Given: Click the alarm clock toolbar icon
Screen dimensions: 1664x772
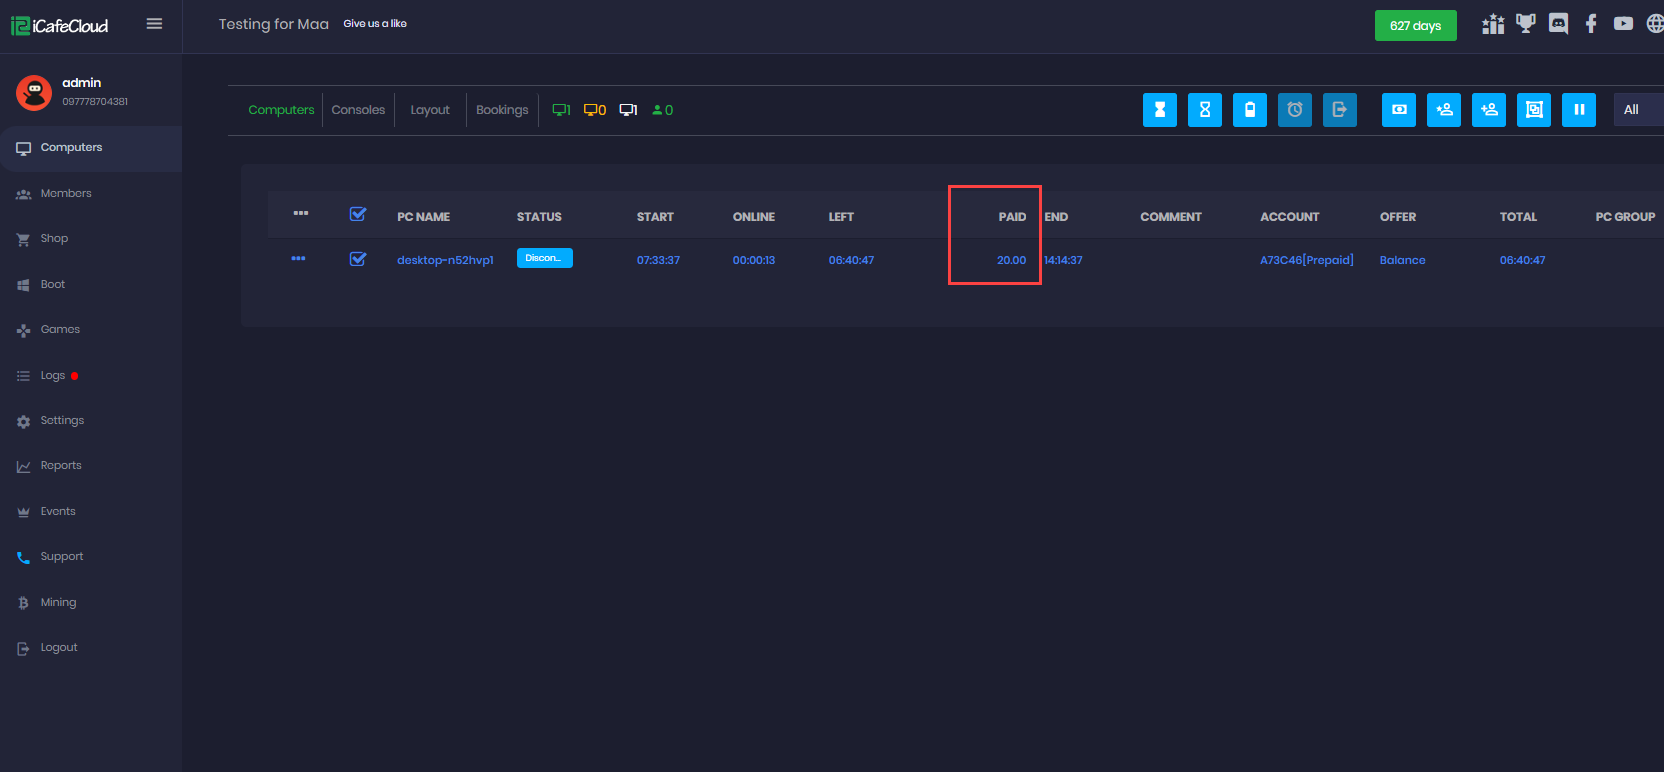Looking at the screenshot, I should click(1294, 110).
